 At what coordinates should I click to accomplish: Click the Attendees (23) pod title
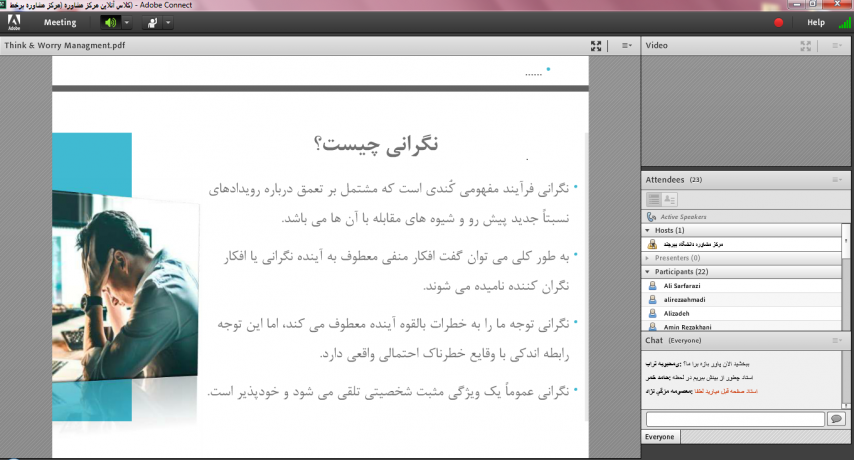click(x=674, y=180)
